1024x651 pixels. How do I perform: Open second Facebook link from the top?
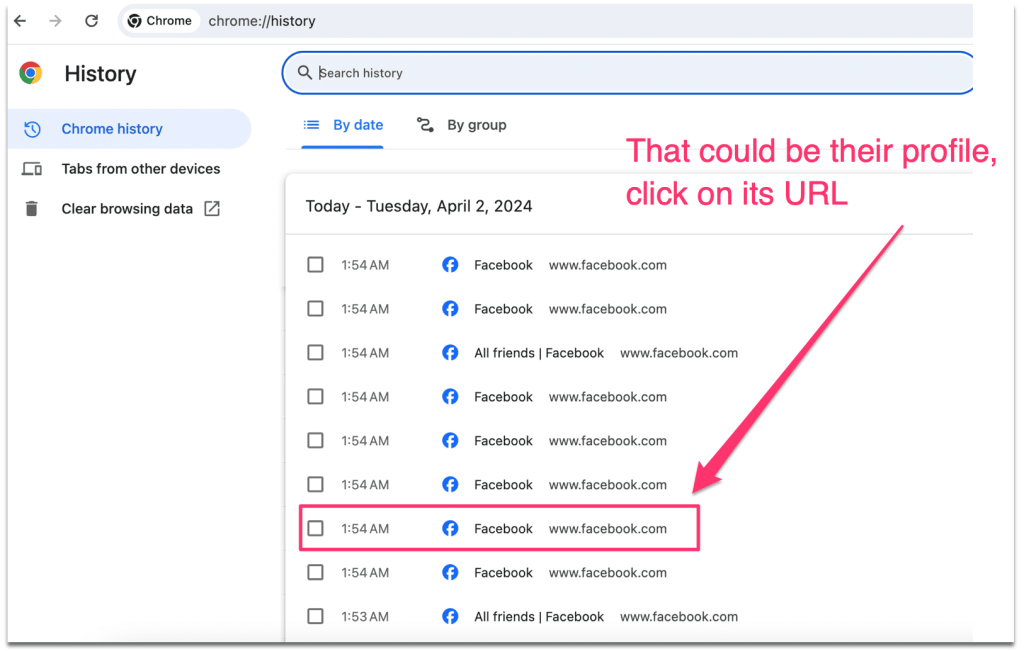pos(504,309)
